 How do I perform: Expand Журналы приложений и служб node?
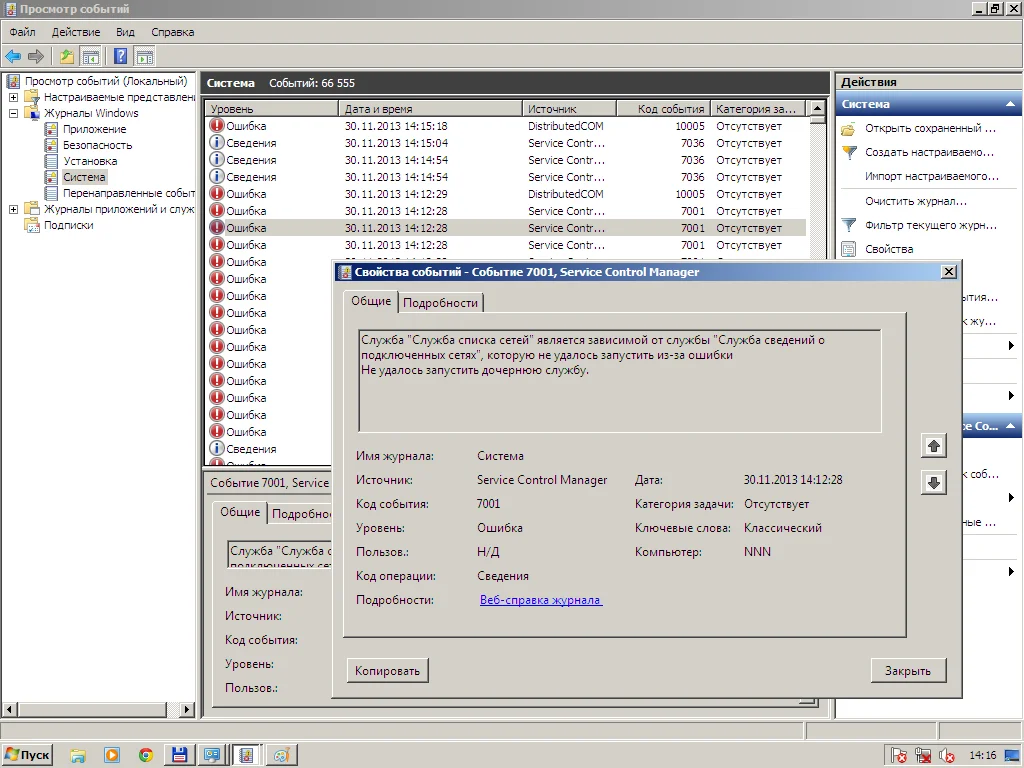pyautogui.click(x=13, y=209)
